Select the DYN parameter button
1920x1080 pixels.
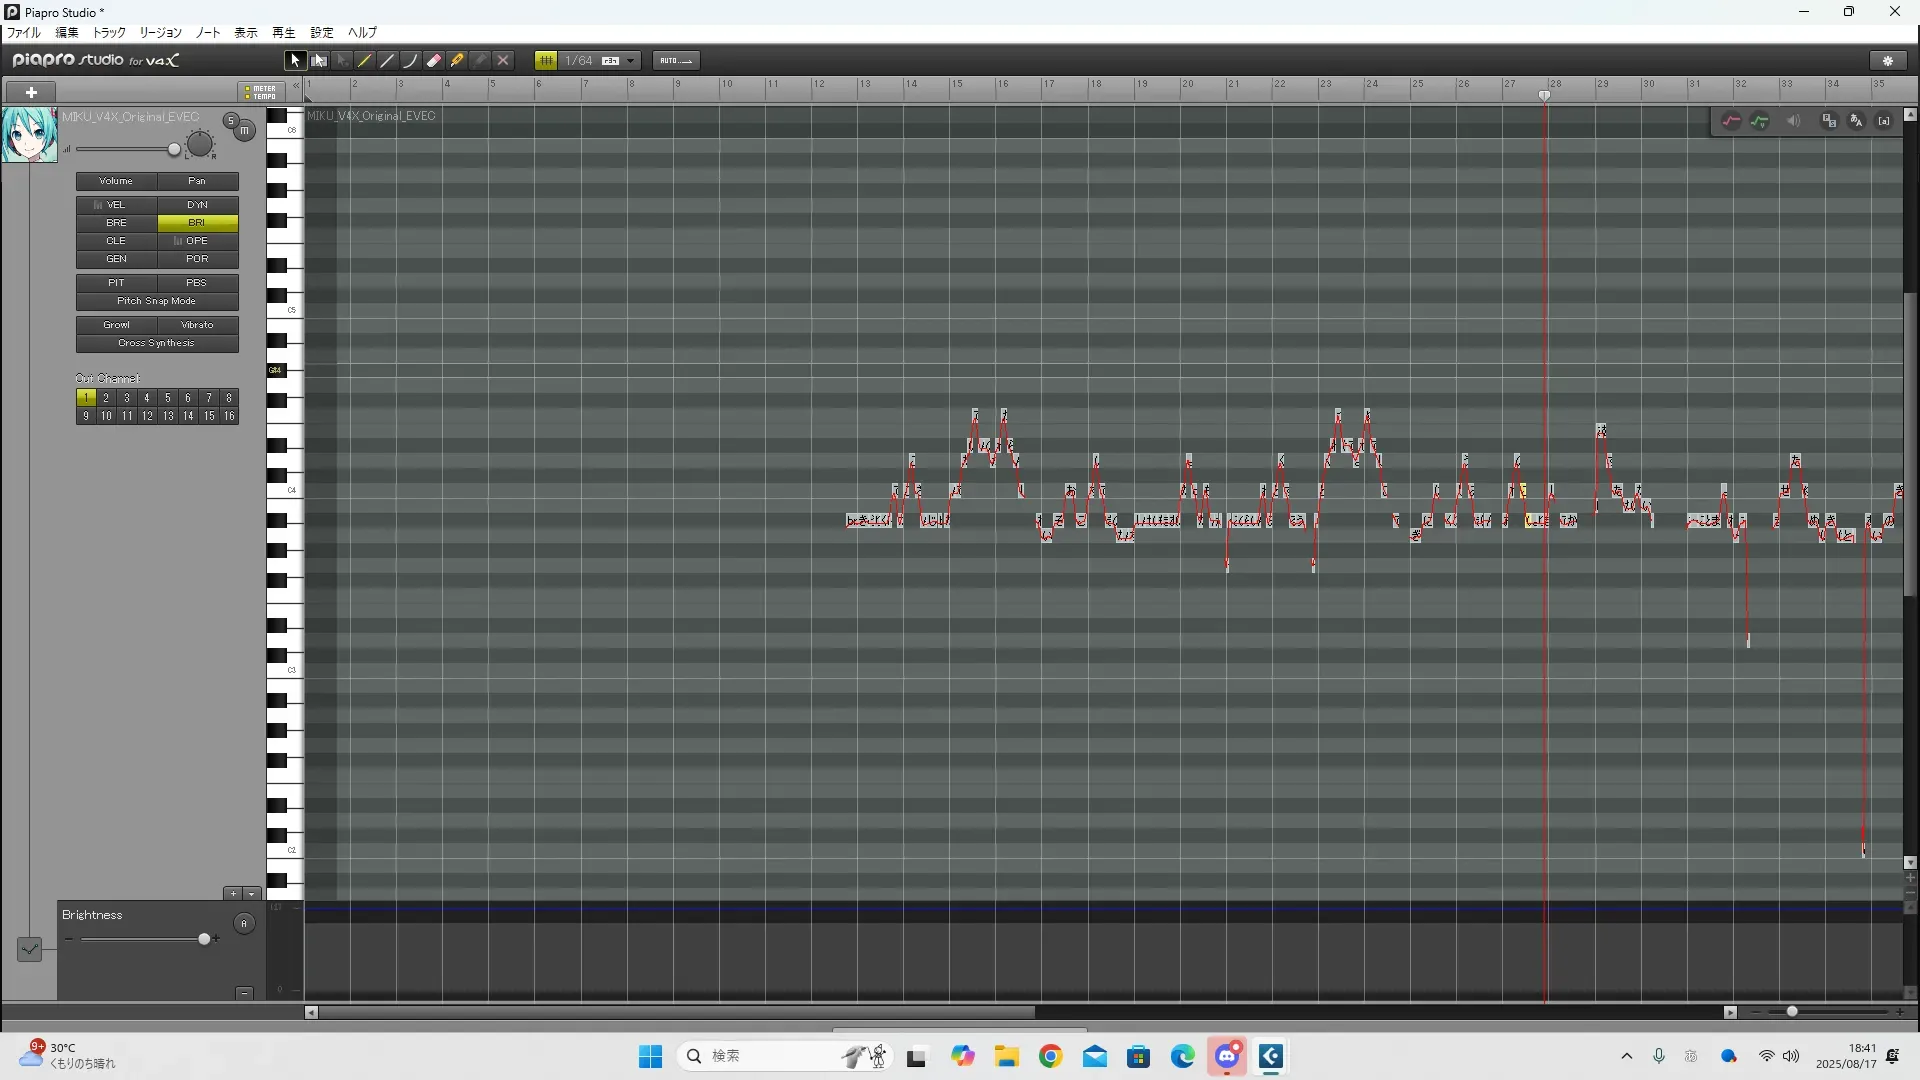click(197, 205)
